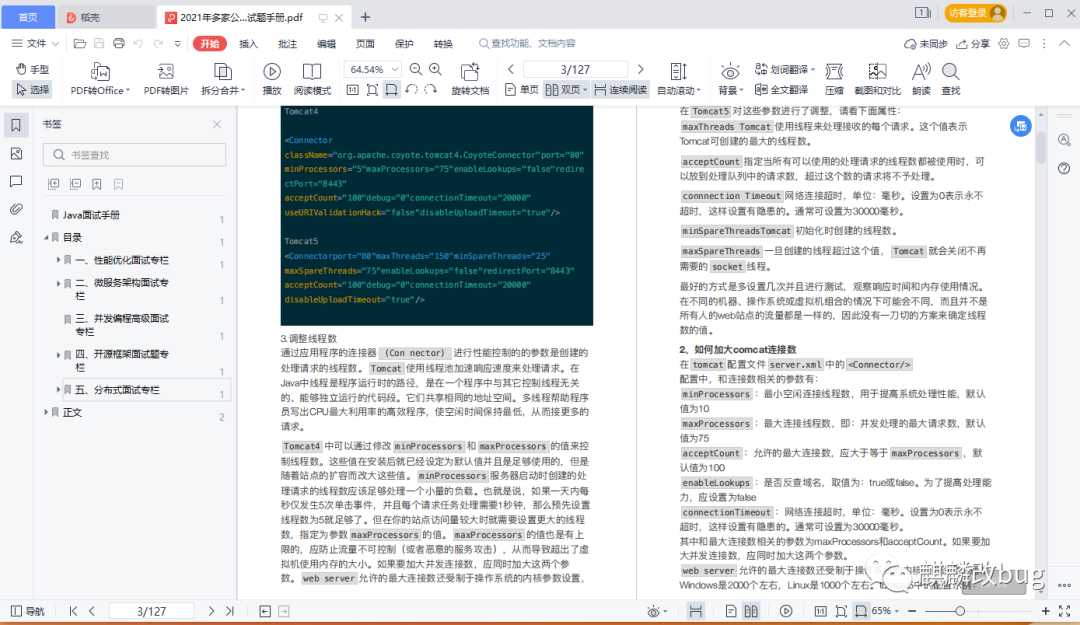Zoom in with the plus magnifier
This screenshot has width=1080, height=625.
pyautogui.click(x=435, y=70)
